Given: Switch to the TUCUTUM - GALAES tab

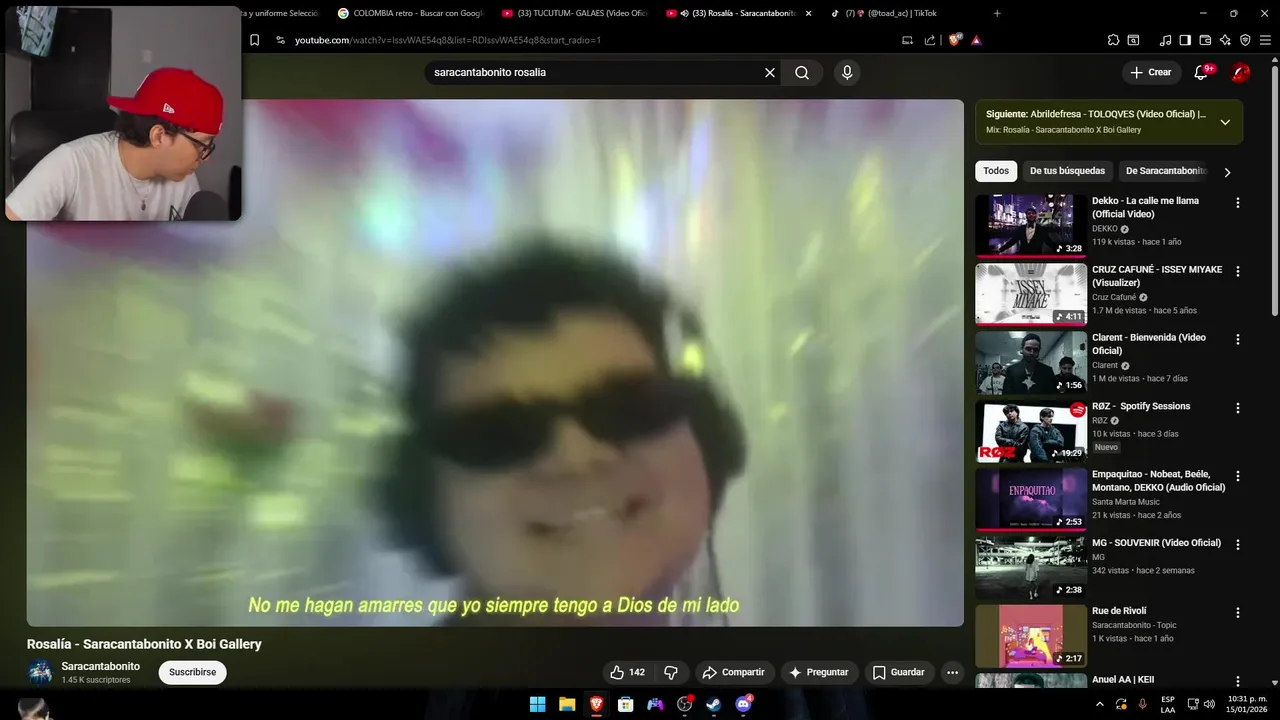Looking at the screenshot, I should [575, 13].
